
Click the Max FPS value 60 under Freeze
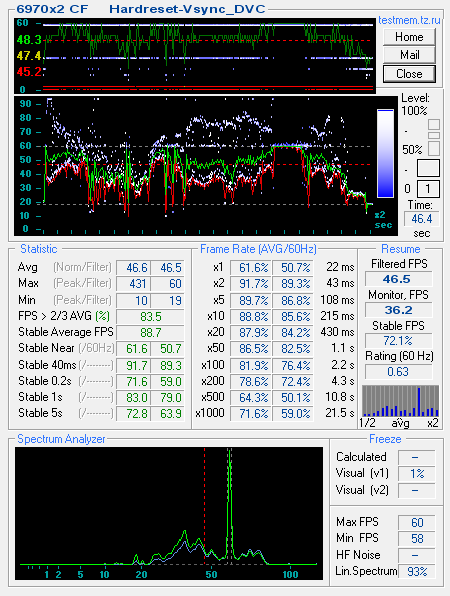click(x=416, y=522)
